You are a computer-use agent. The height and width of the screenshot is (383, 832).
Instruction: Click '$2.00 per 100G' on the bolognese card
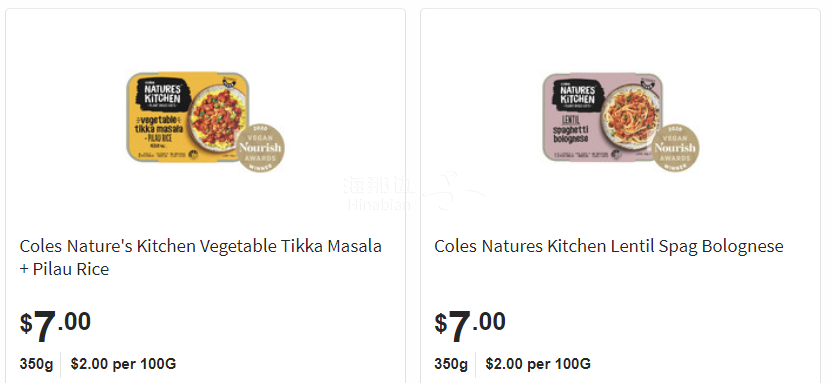pos(538,364)
